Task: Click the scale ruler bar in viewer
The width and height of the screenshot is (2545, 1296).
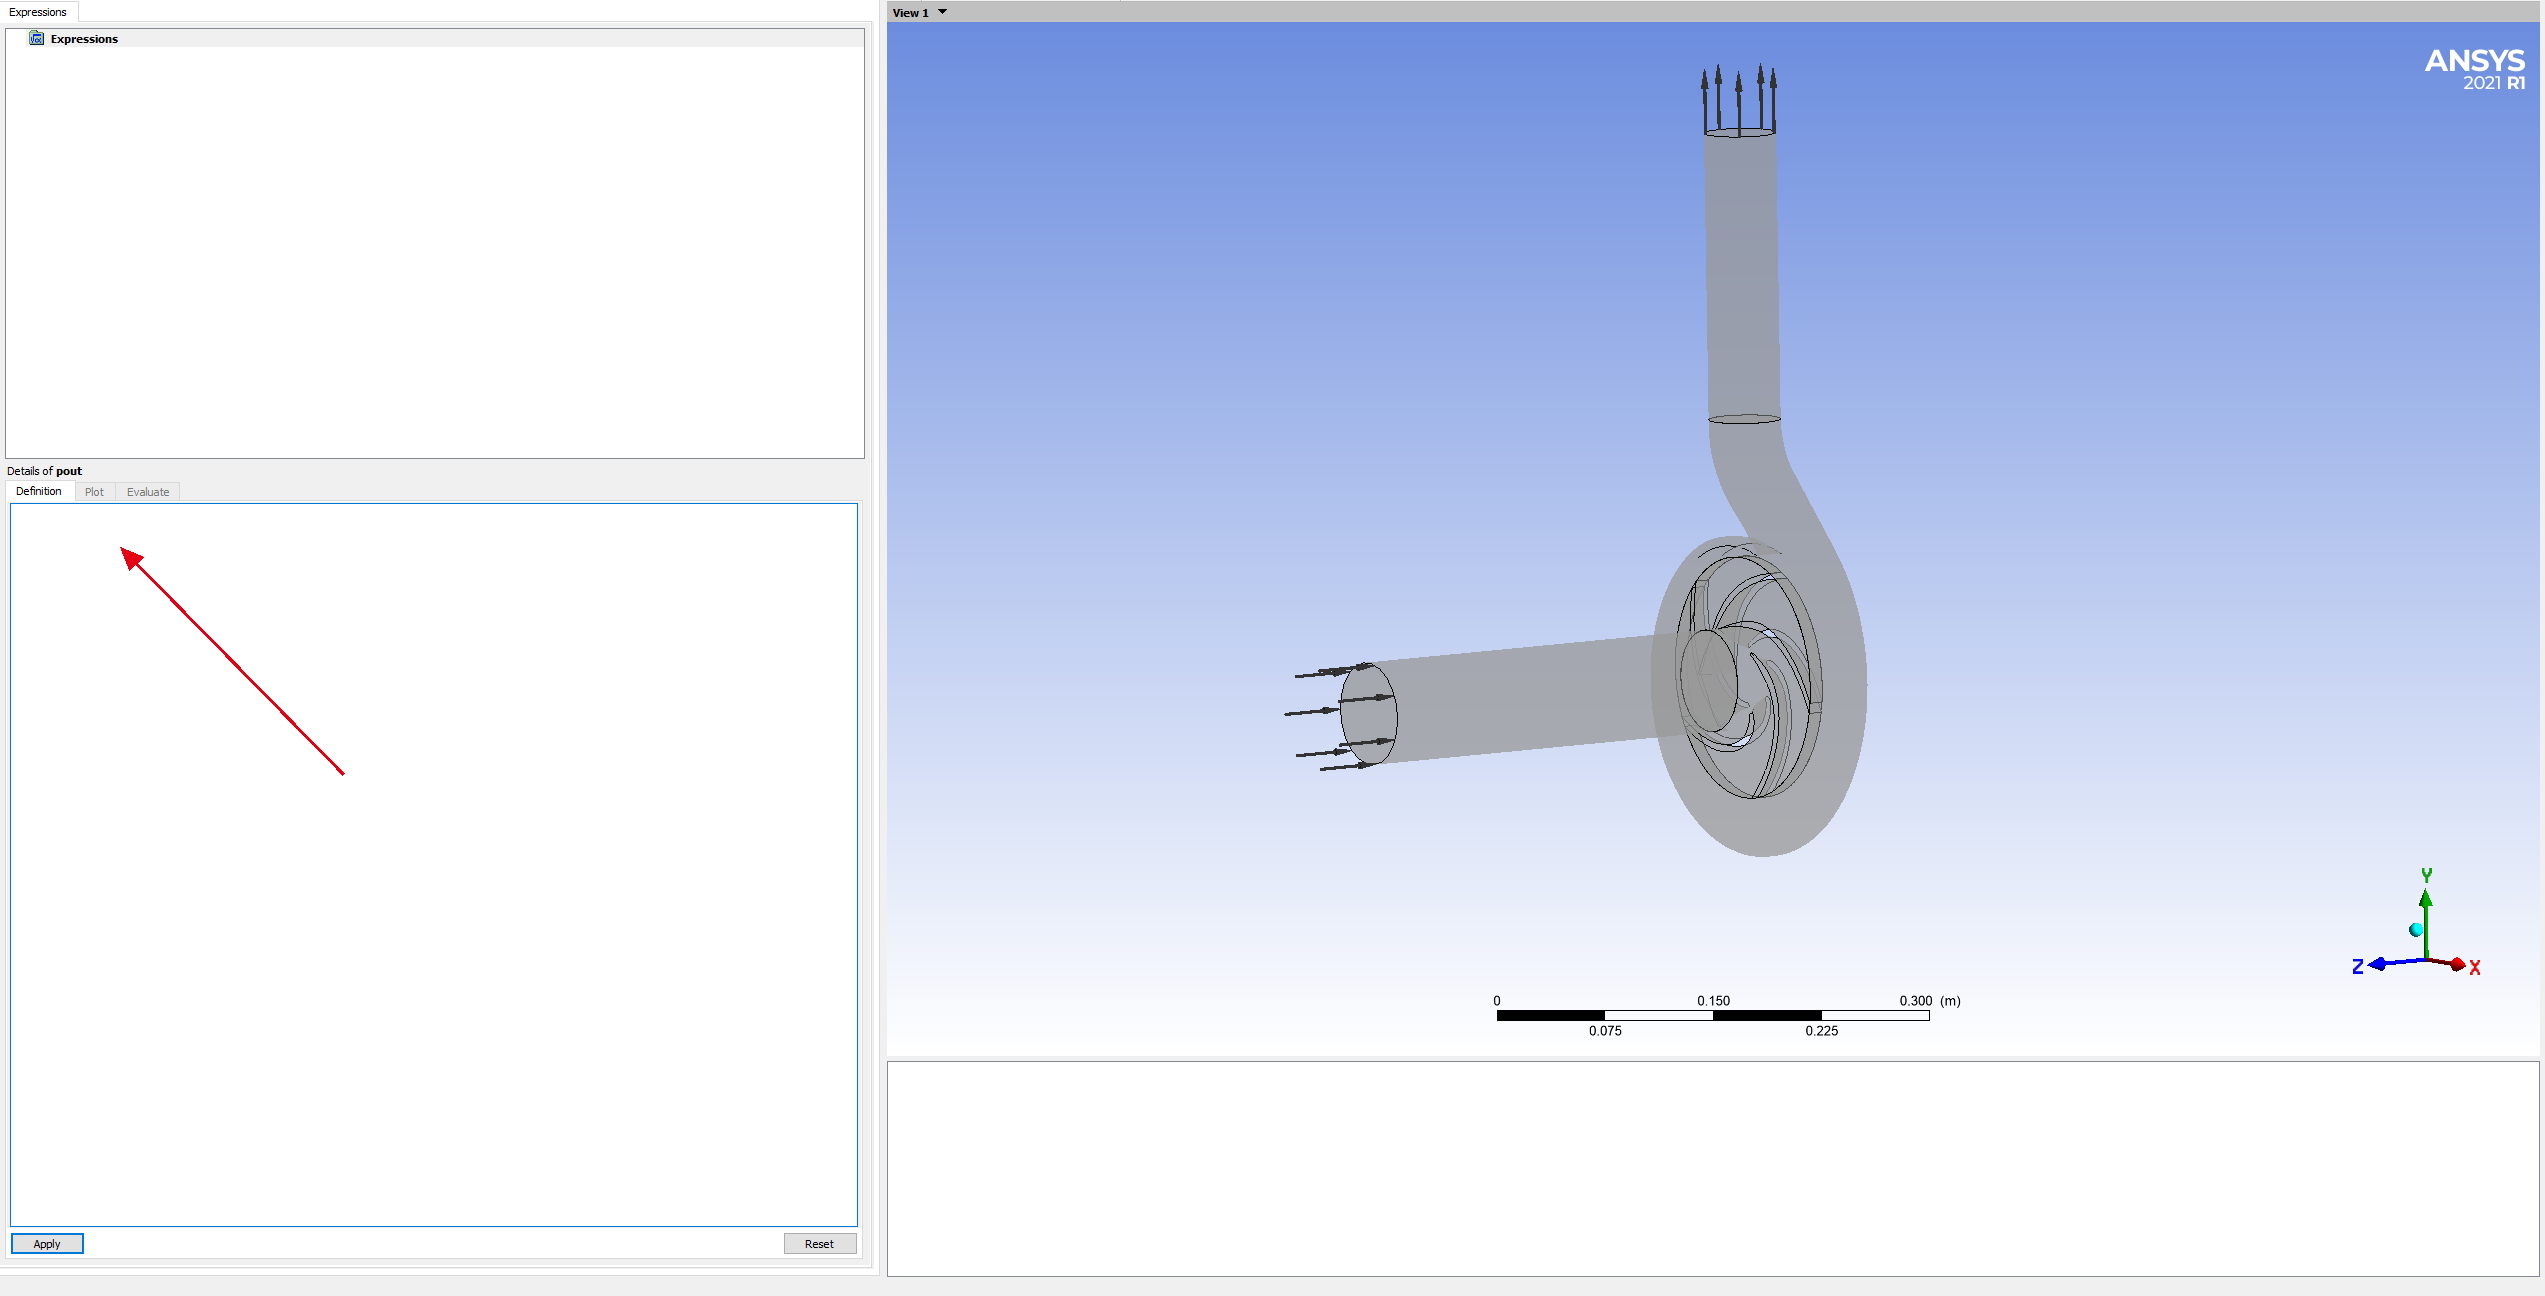Action: click(x=1712, y=1015)
